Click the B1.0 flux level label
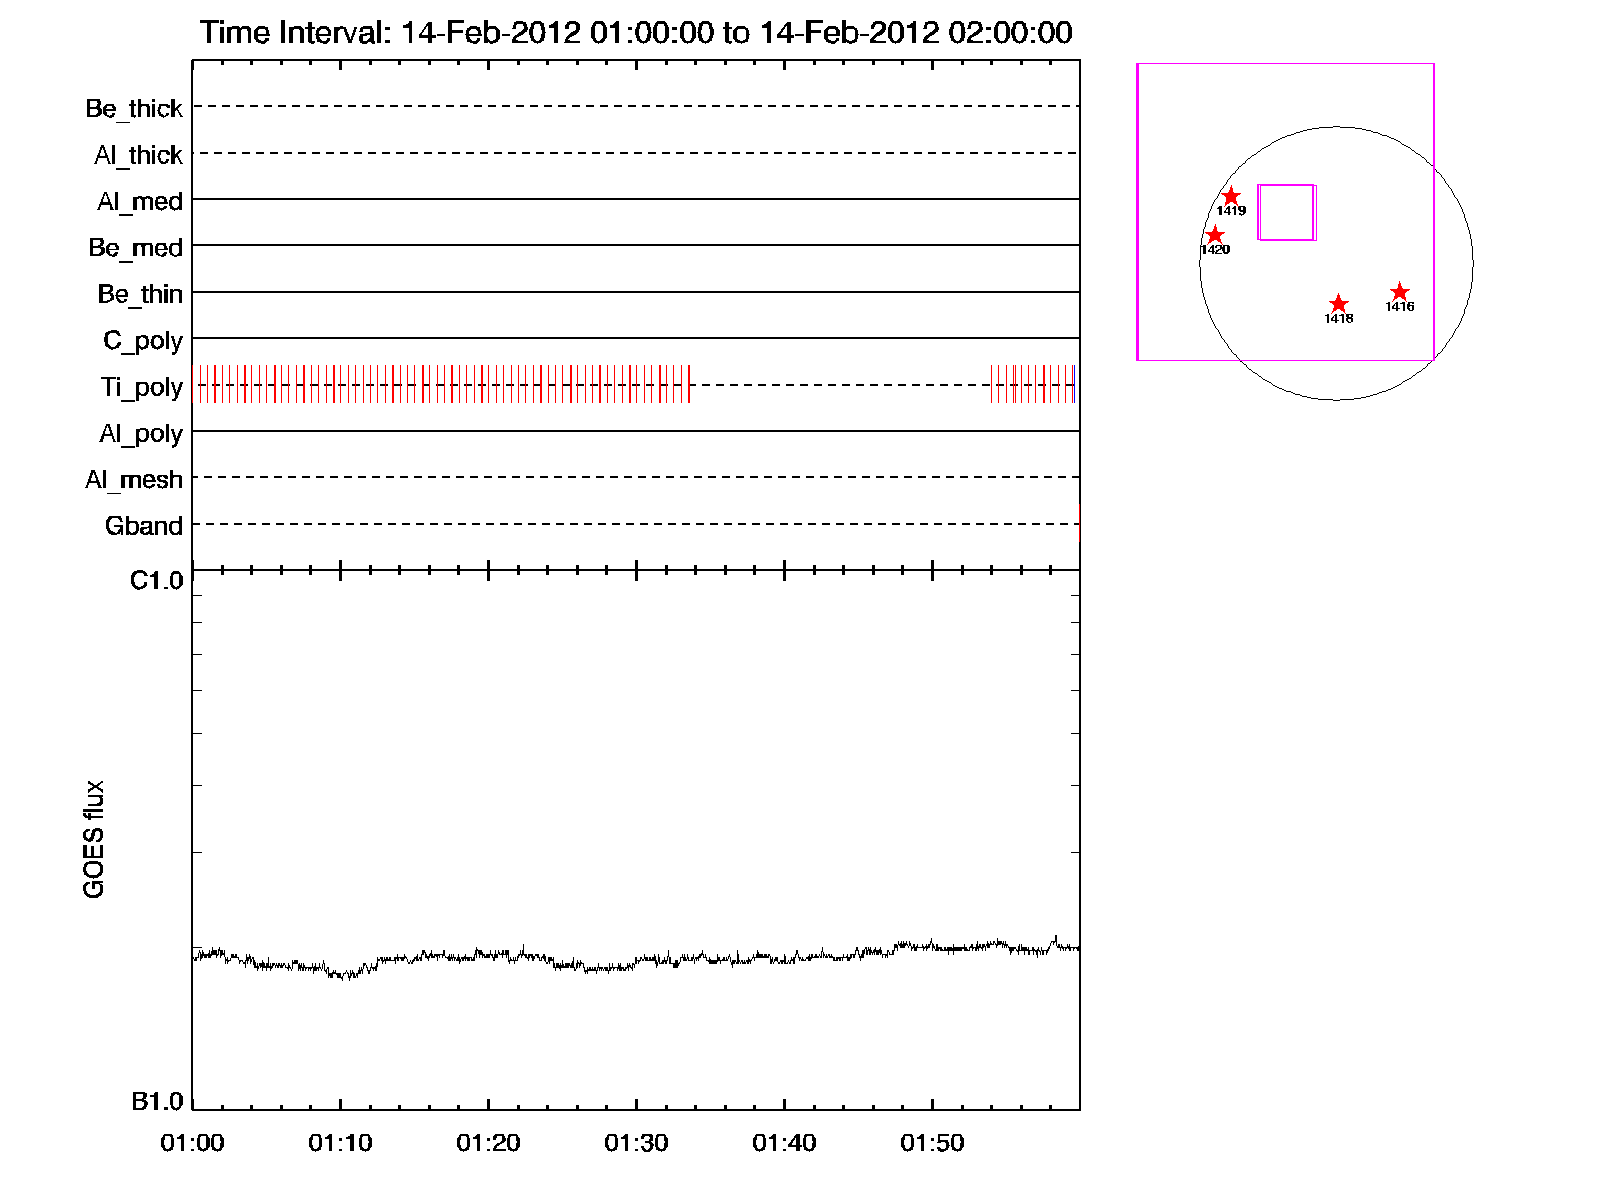The image size is (1600, 1200). point(157,1102)
